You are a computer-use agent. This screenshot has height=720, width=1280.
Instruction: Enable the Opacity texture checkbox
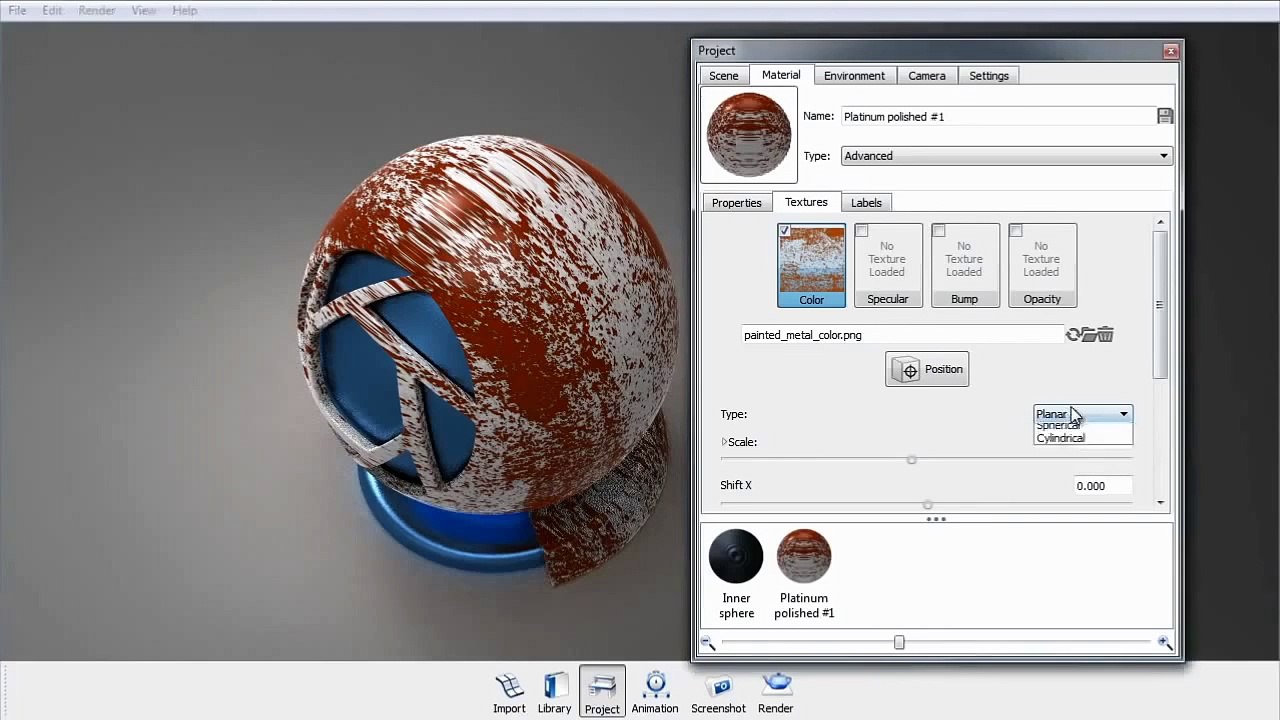tap(1015, 231)
